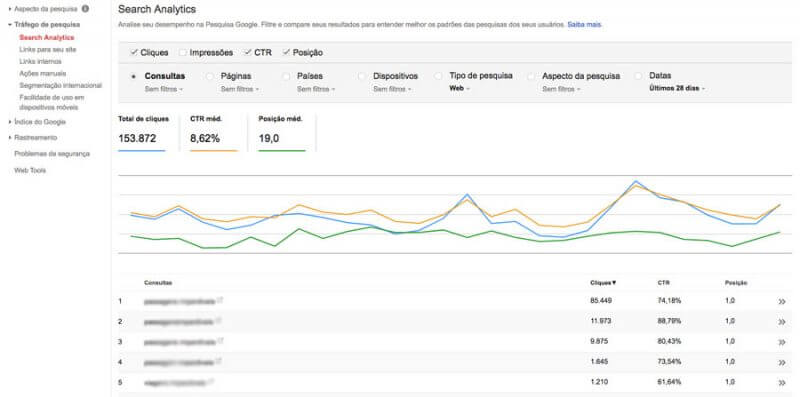Select the Dispositivos radio button
Screen dimensions: 800x397
(362, 77)
